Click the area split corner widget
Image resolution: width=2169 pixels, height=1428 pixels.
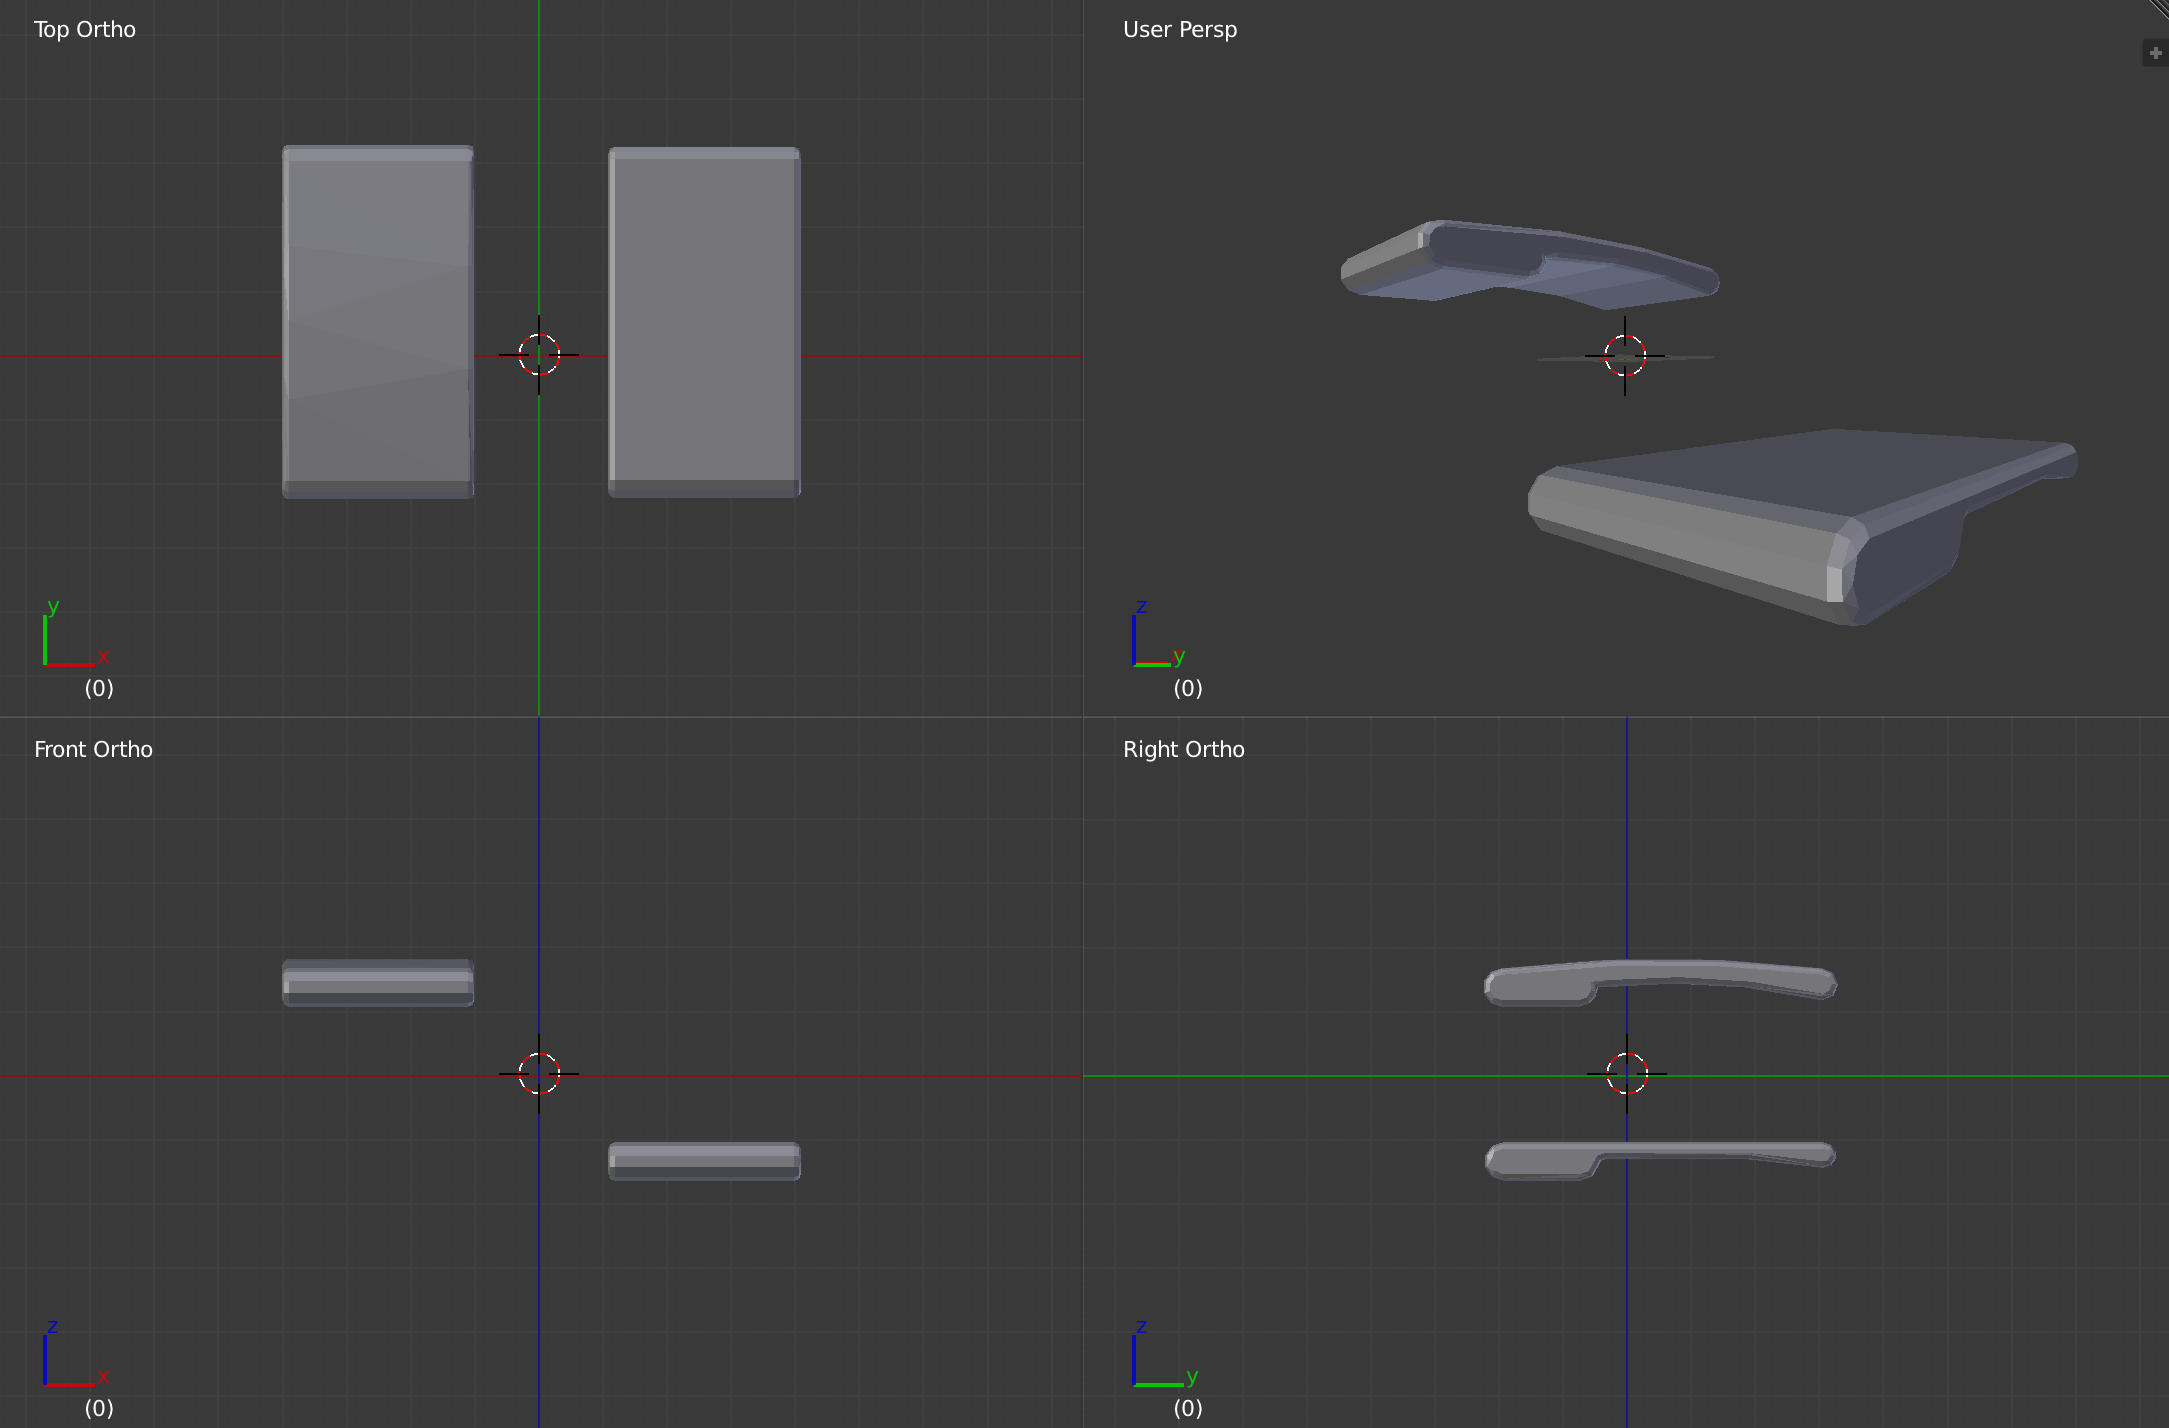(2160, 7)
